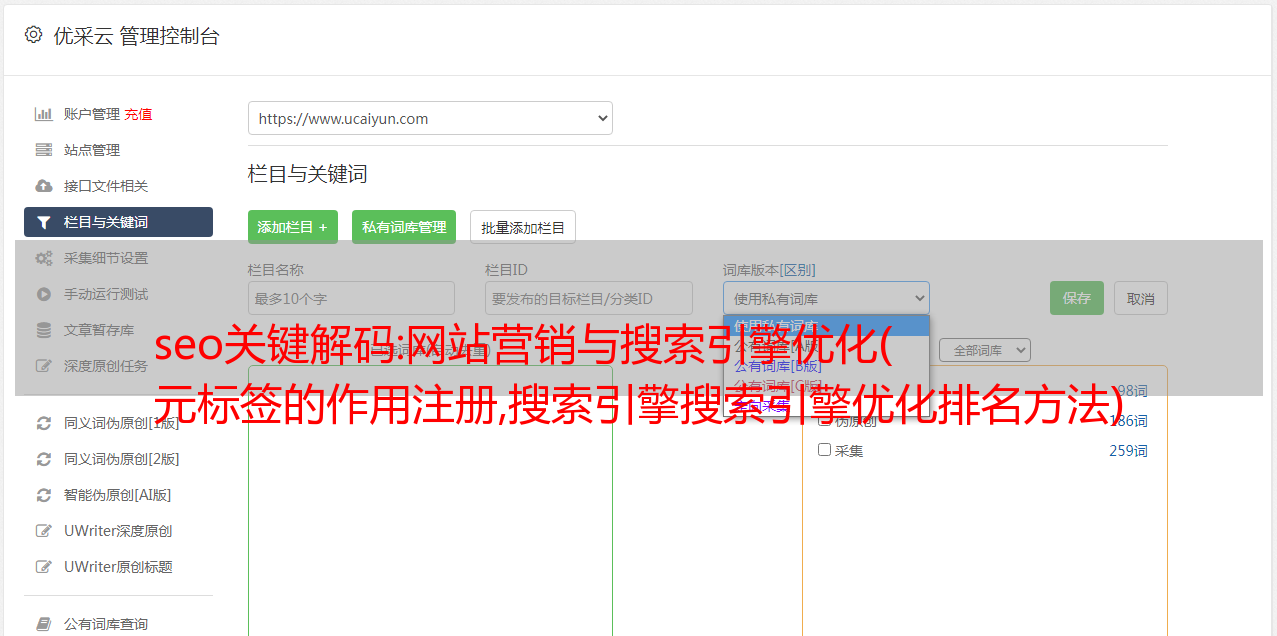Viewport: 1277px width, 636px height.
Task: Click the green 添加栏目 + button
Action: [x=293, y=227]
